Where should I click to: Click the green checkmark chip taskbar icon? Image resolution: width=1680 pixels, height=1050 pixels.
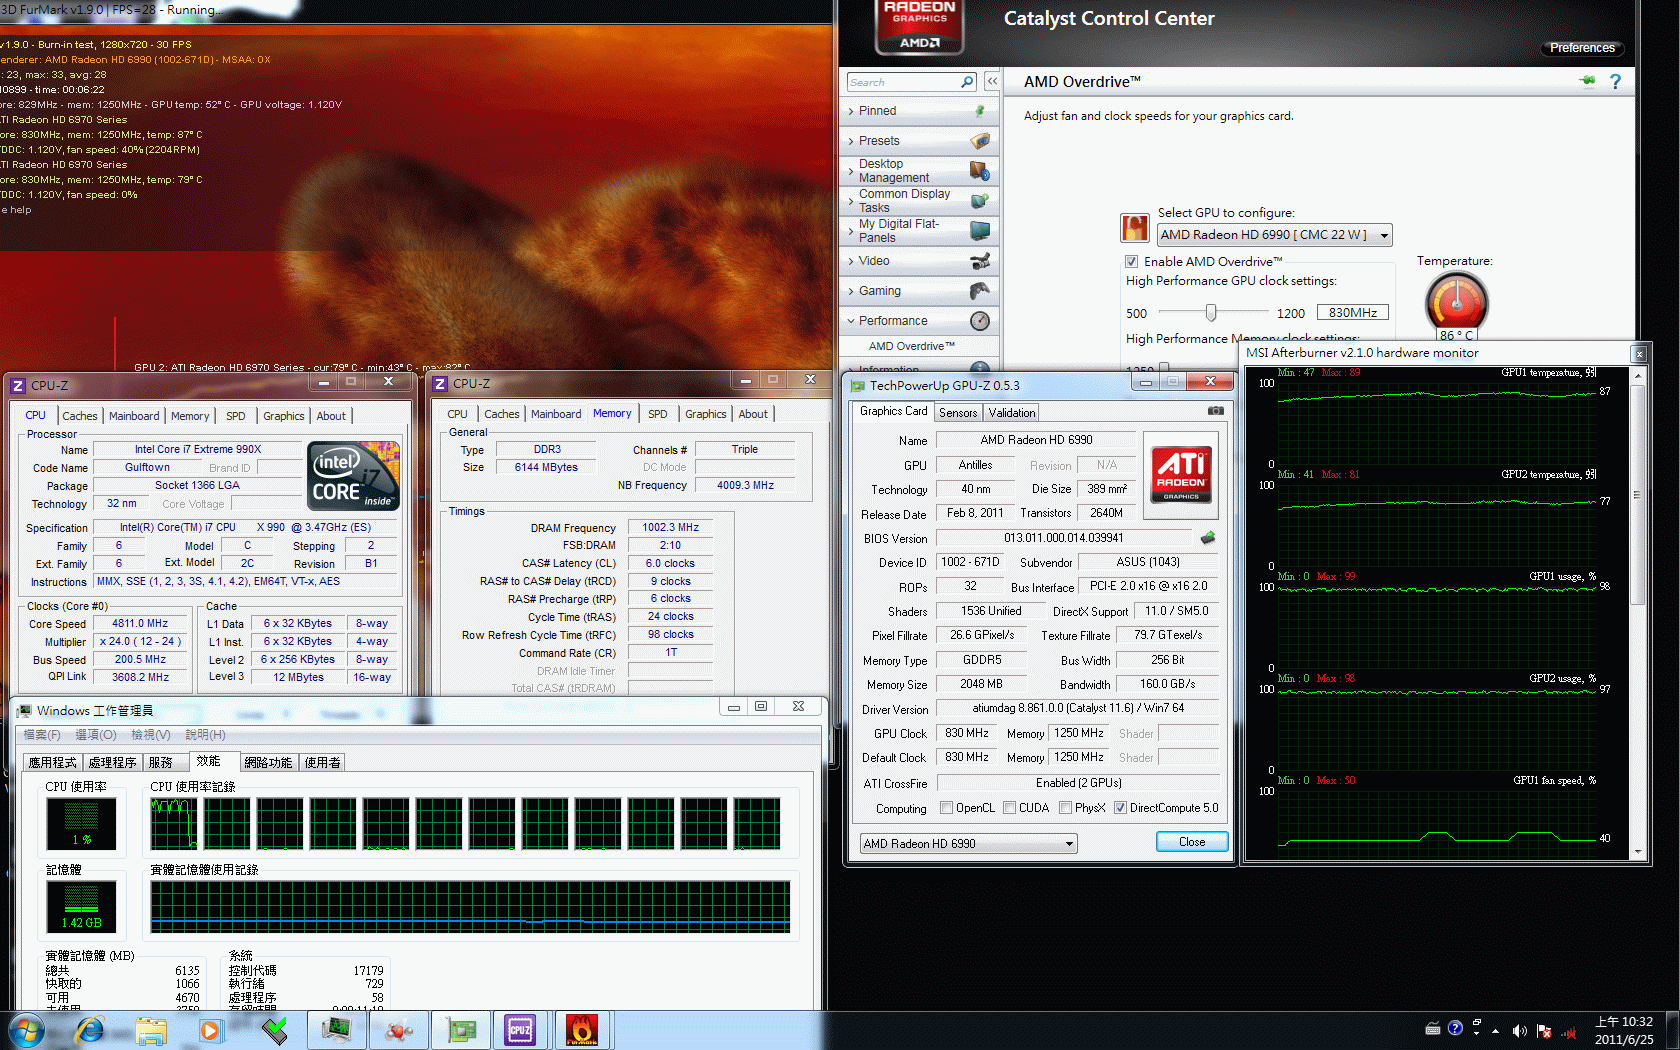274,1030
